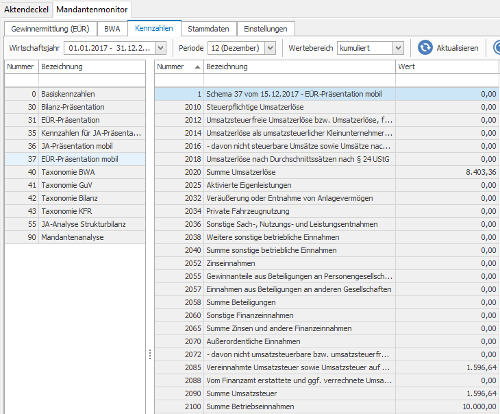Click the Aktualisieren button label
500x414 pixels.
457,48
